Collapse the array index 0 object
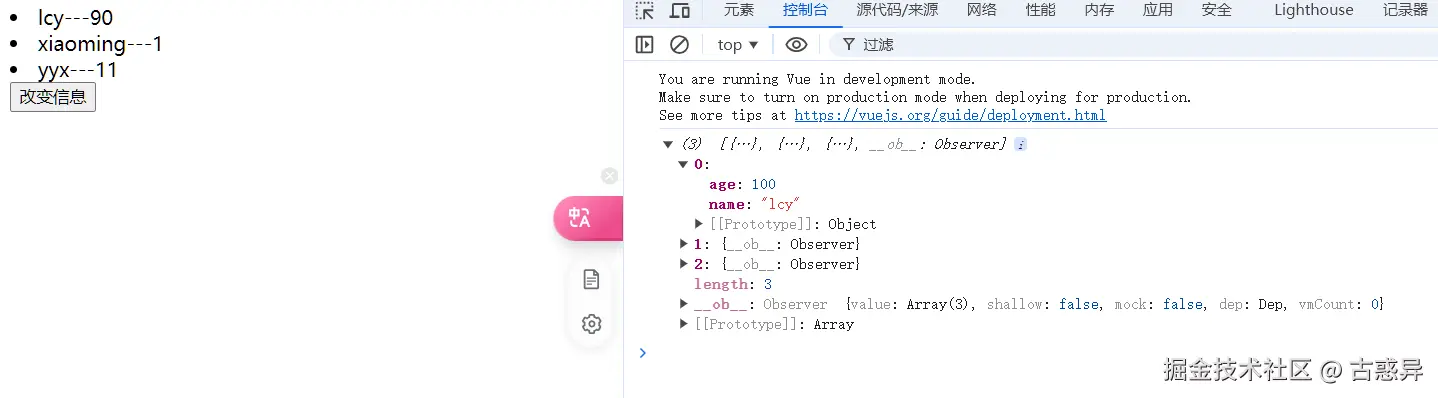This screenshot has height=398, width=1438. (684, 165)
